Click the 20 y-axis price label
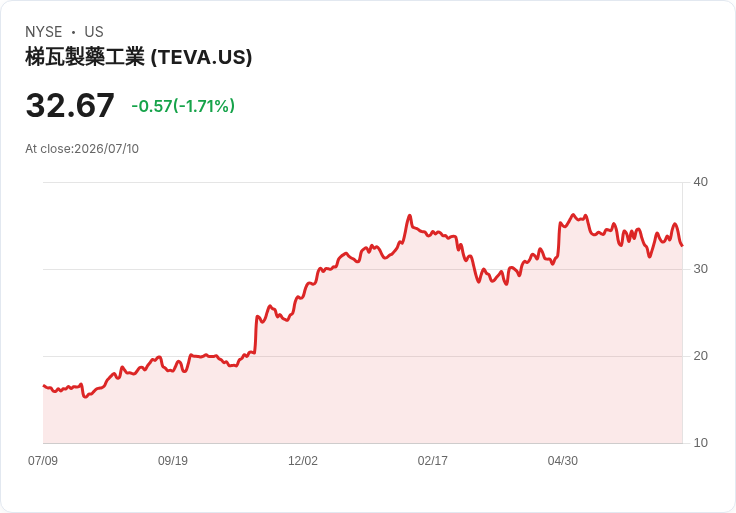736x513 pixels. (700, 356)
